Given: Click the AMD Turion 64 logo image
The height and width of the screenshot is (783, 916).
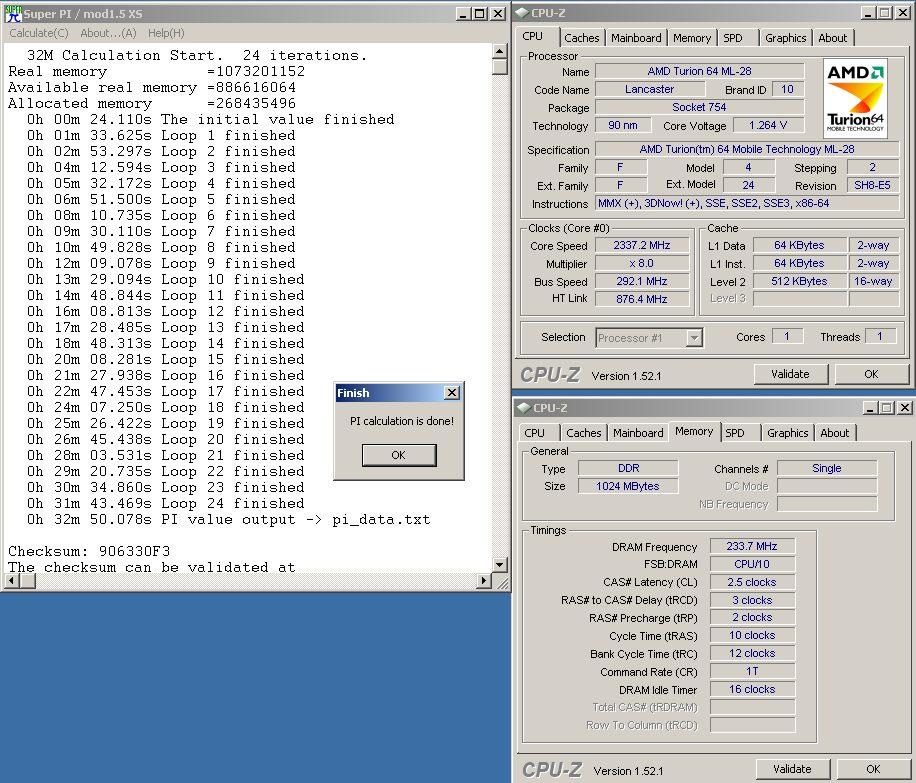Looking at the screenshot, I should 855,99.
